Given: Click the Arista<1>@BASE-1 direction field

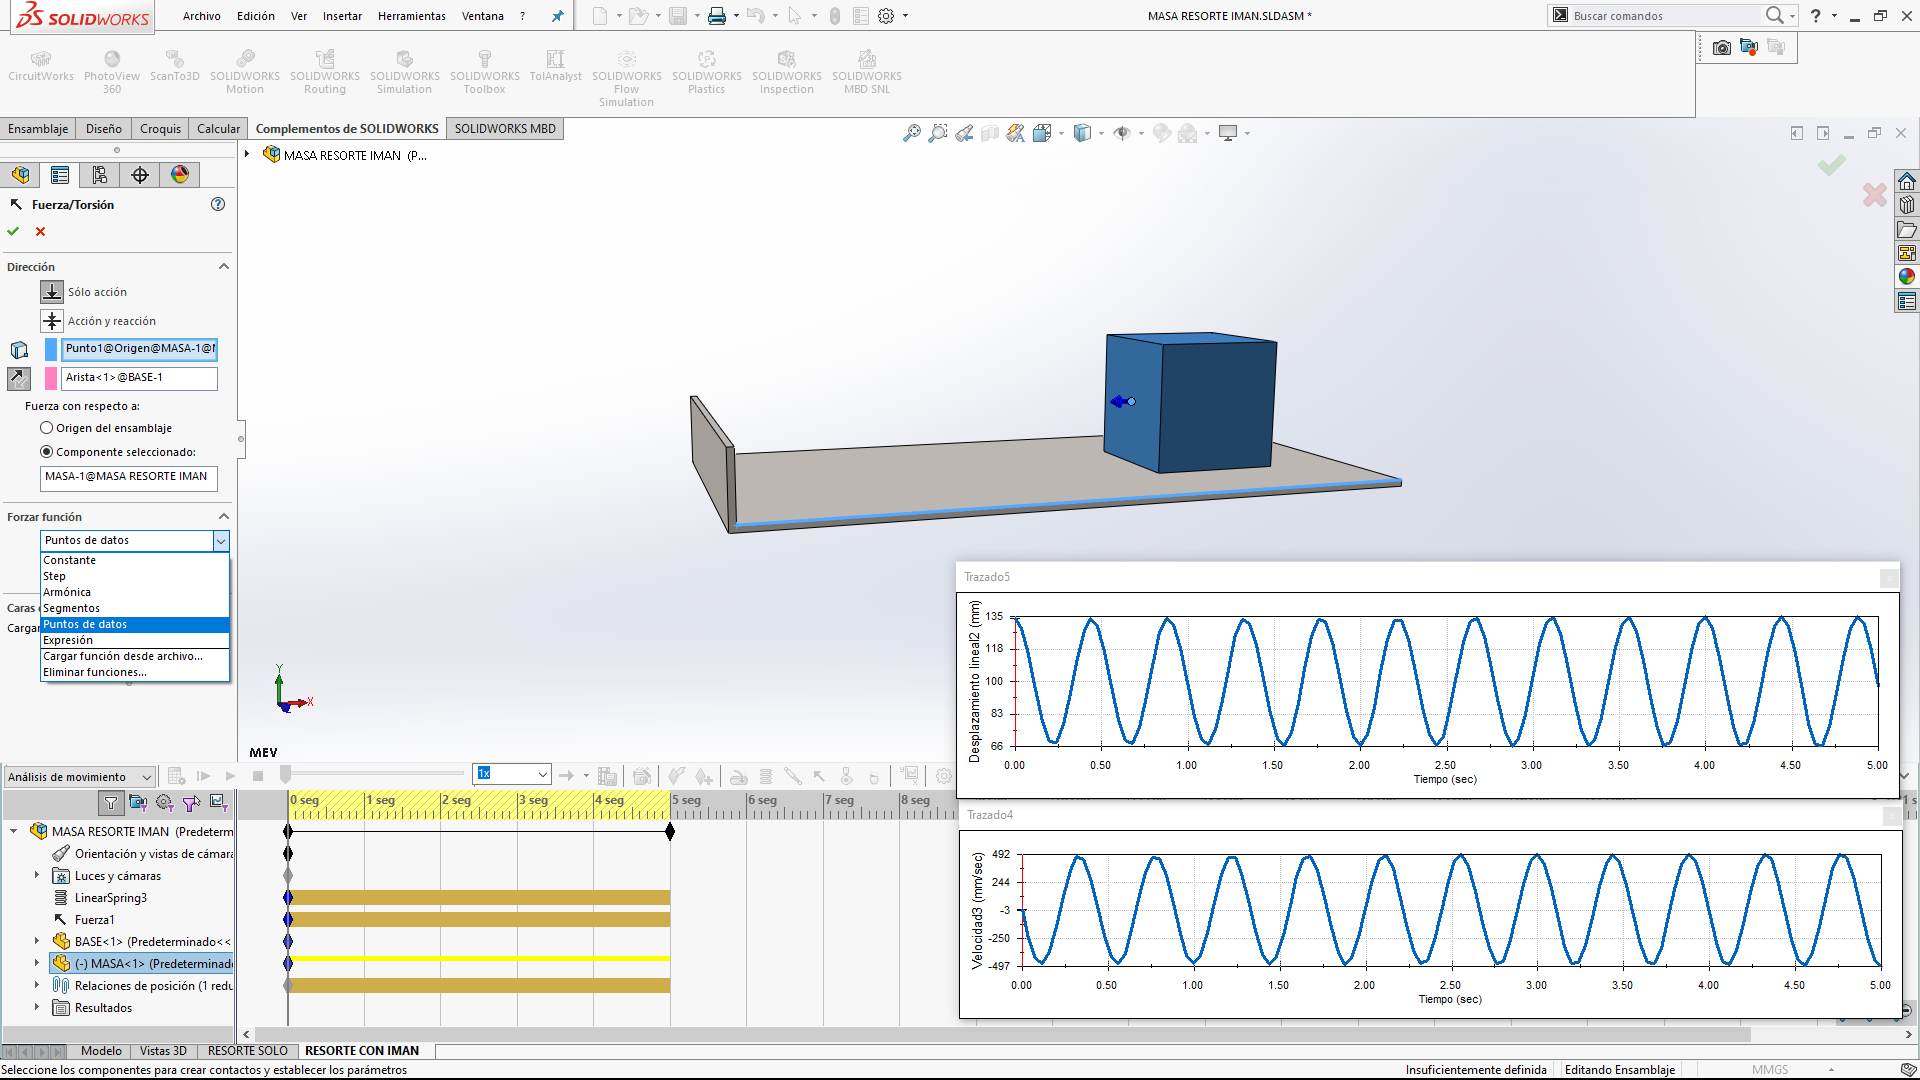Looking at the screenshot, I should 138,378.
